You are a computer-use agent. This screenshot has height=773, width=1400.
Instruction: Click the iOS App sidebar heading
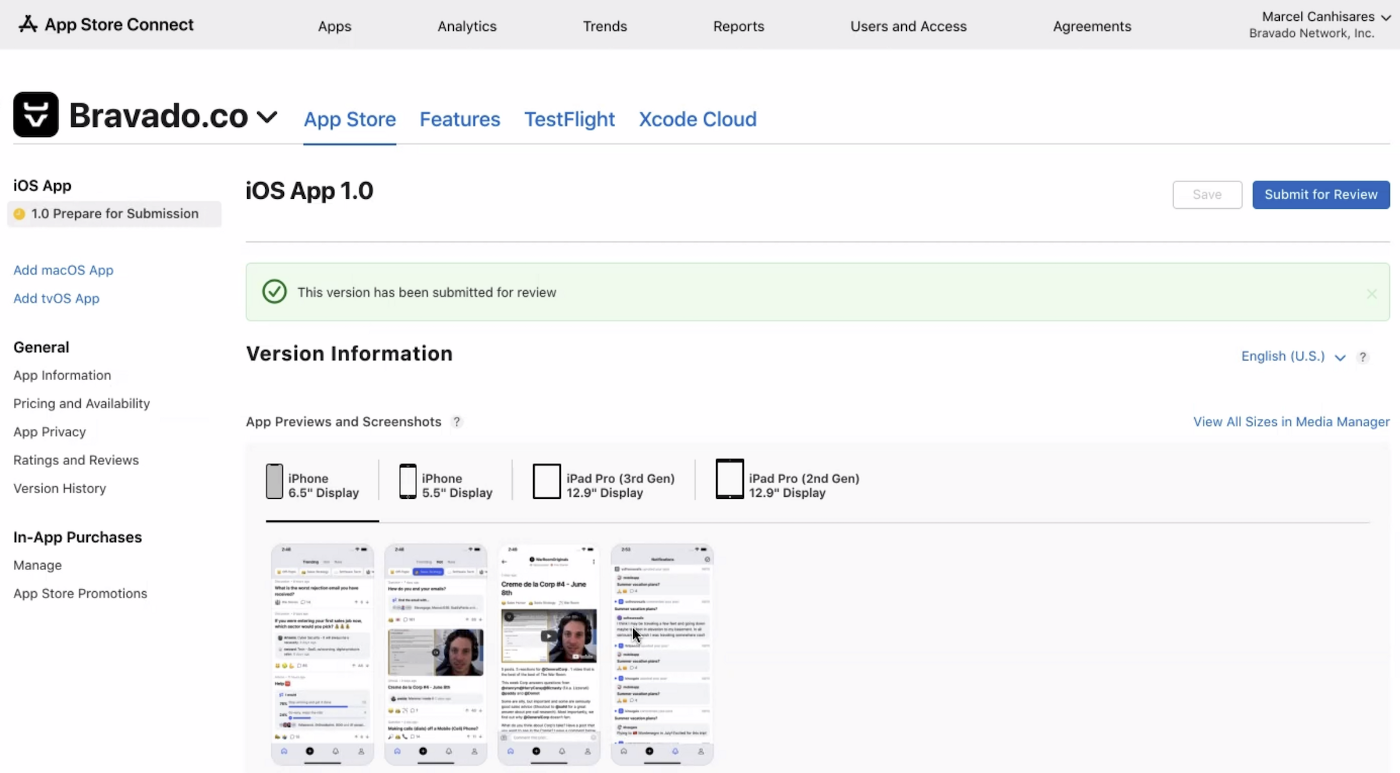pyautogui.click(x=42, y=186)
